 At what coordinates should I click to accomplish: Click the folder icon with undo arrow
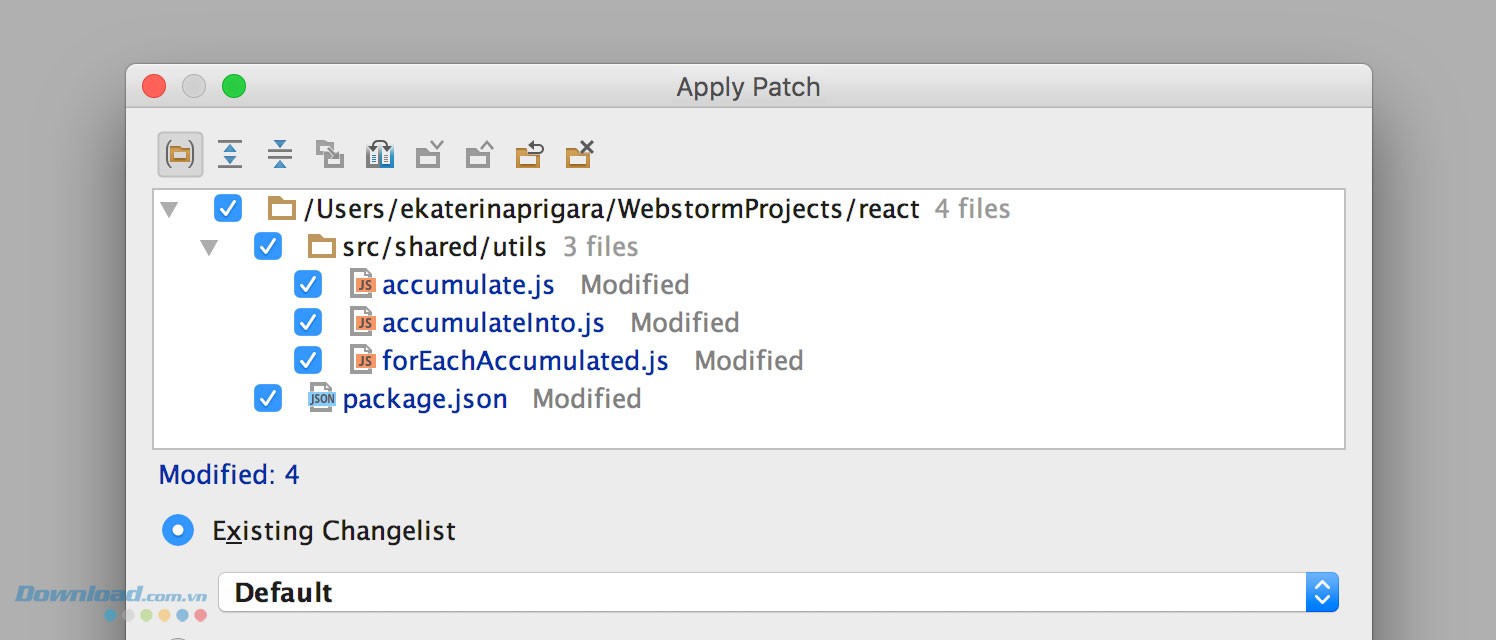[x=529, y=154]
